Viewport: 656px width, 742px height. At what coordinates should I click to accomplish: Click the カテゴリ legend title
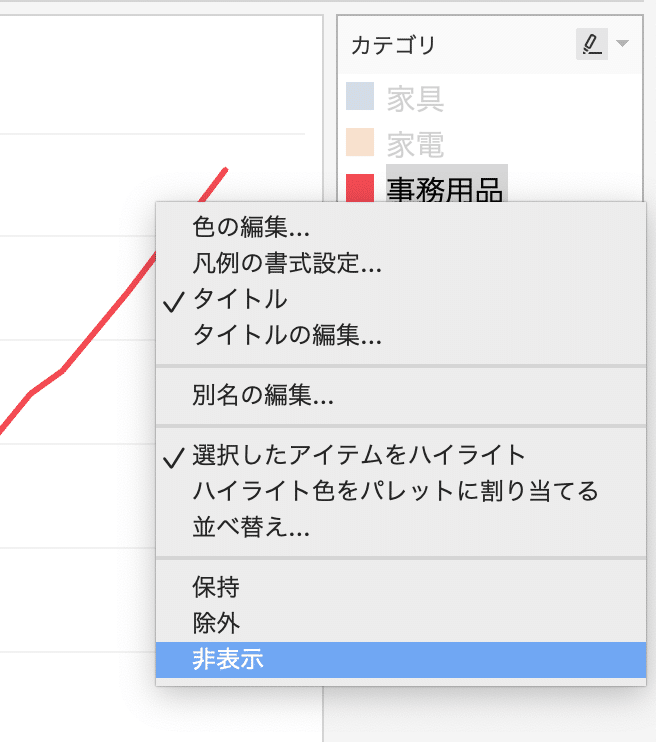393,45
